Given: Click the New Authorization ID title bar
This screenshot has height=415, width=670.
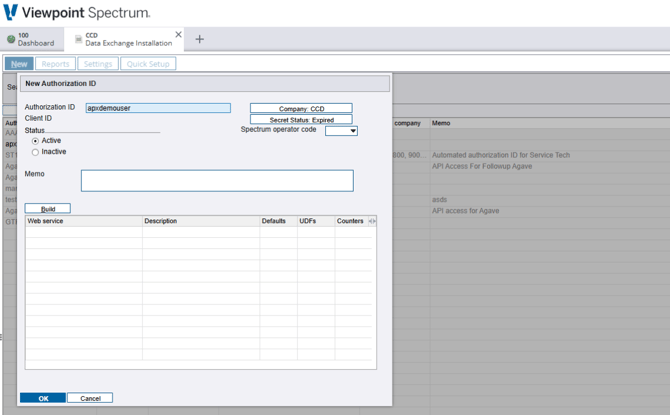Looking at the screenshot, I should coord(205,83).
